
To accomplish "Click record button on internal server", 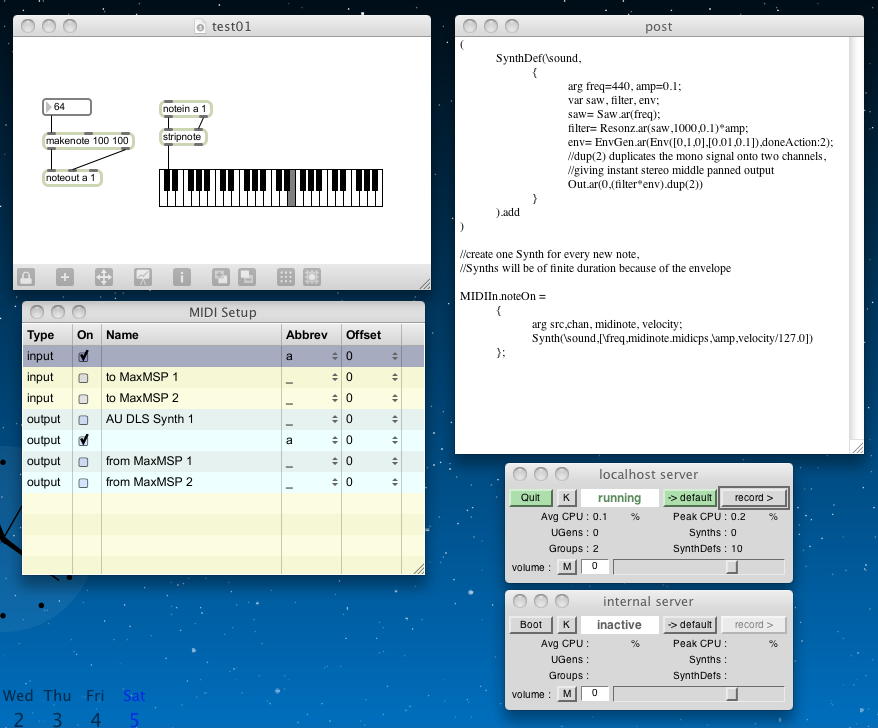I will tap(753, 625).
